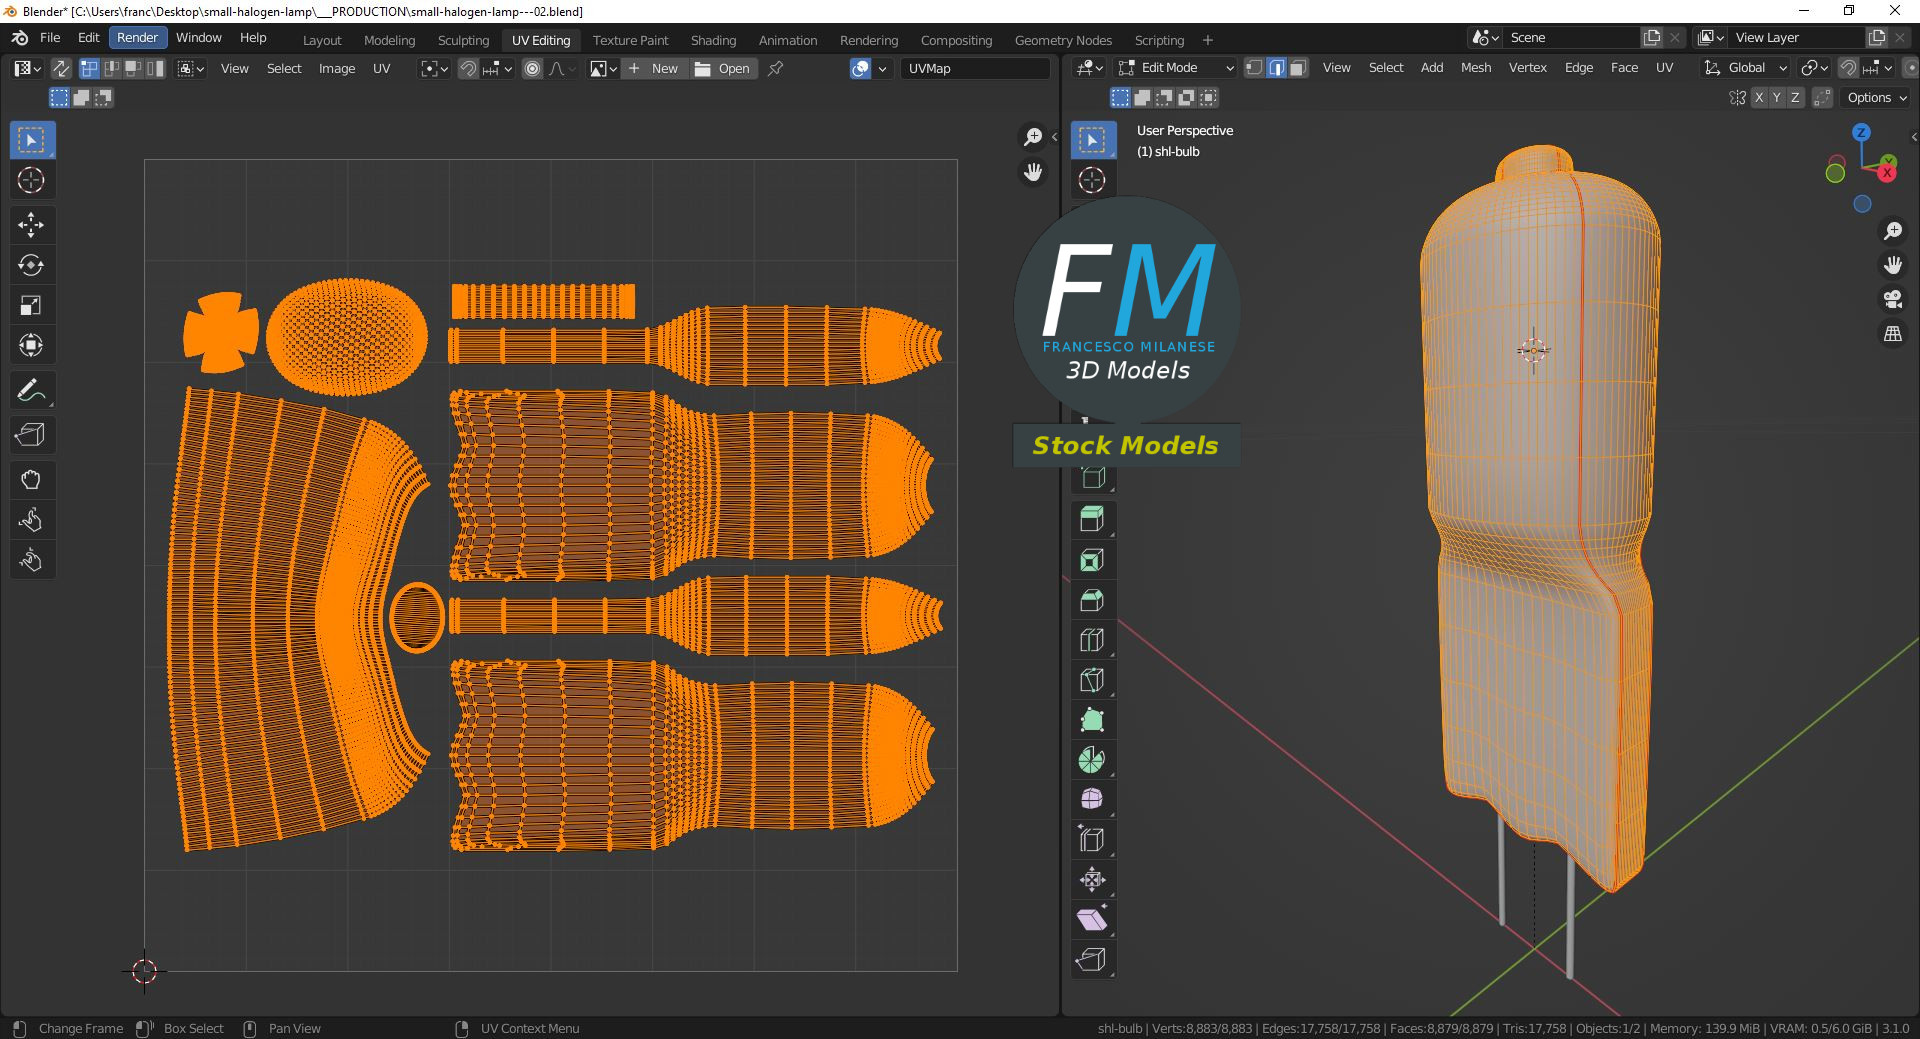
Task: Switch to the Shading workspace tab
Action: (713, 40)
